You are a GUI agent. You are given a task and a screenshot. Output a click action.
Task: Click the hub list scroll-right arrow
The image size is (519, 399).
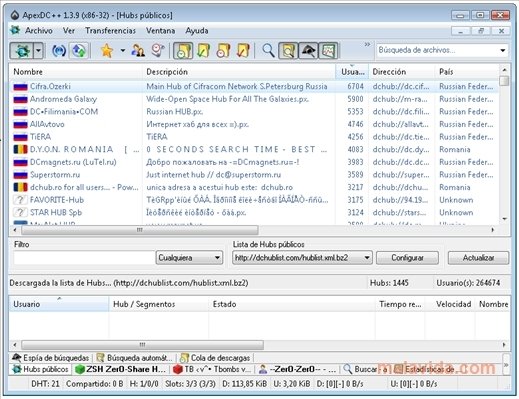click(492, 230)
